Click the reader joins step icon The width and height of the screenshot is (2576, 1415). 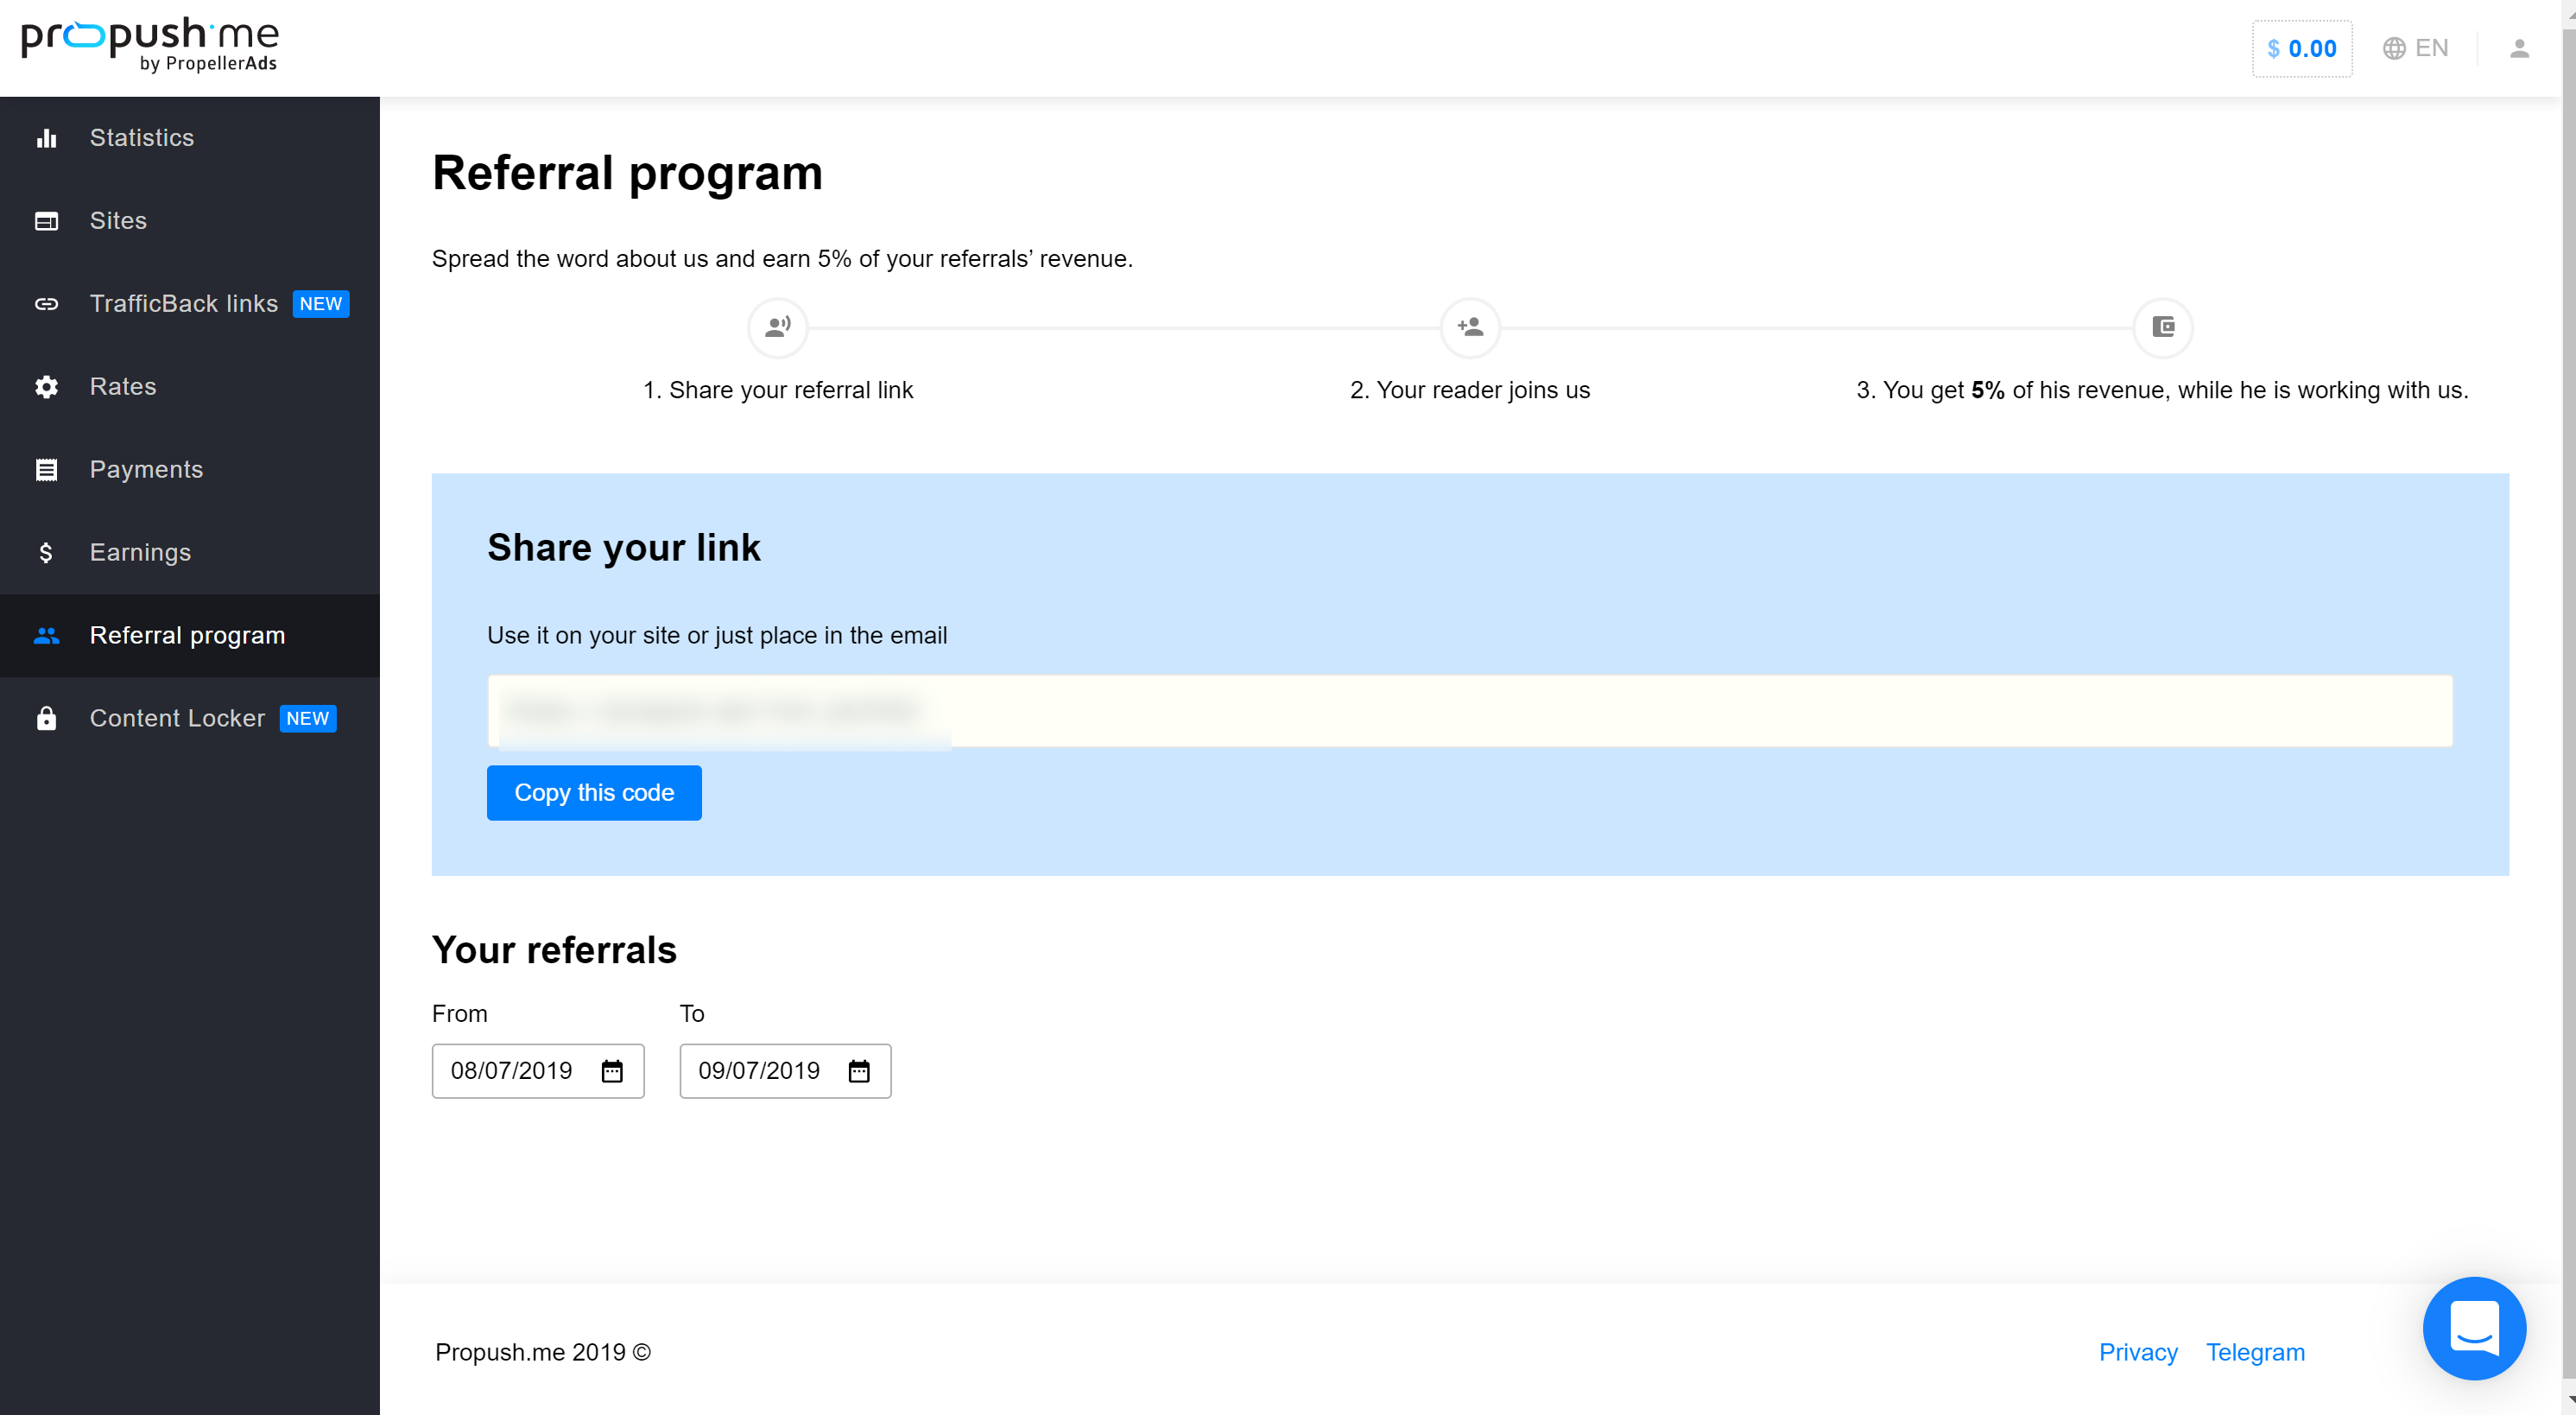point(1470,327)
